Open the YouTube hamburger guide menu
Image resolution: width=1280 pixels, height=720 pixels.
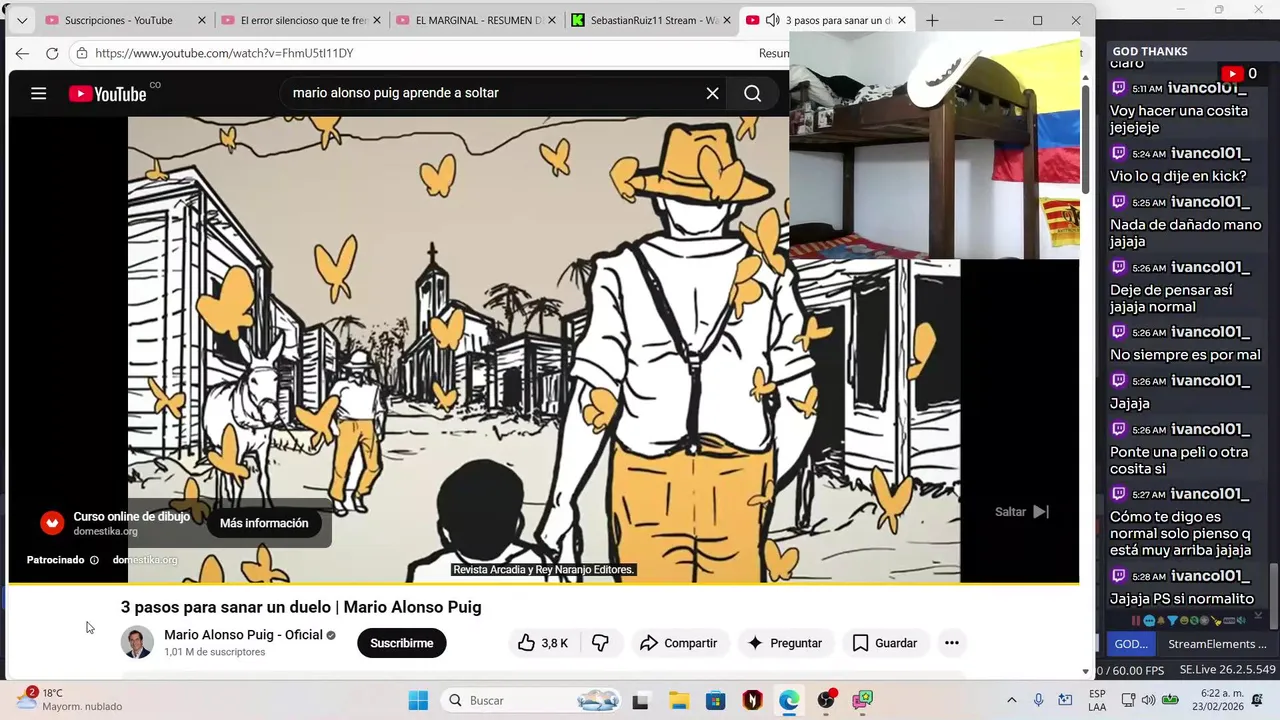[39, 93]
